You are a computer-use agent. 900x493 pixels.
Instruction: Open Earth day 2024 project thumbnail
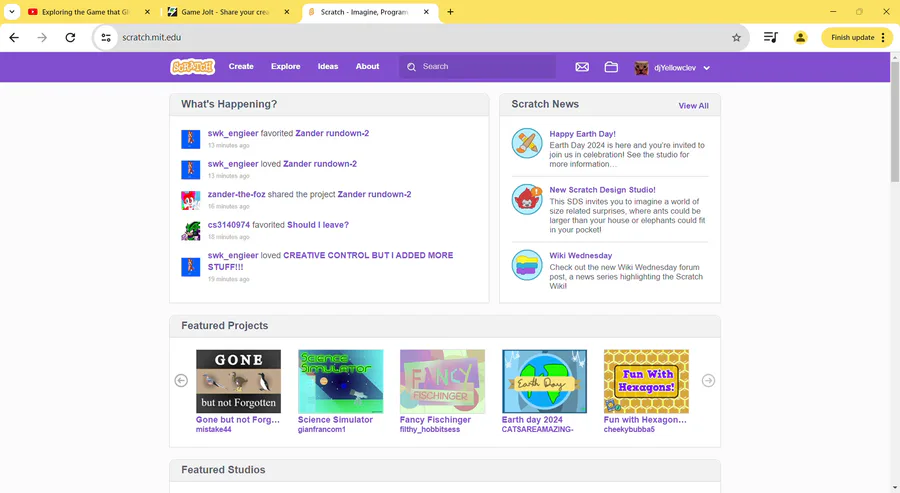point(544,381)
